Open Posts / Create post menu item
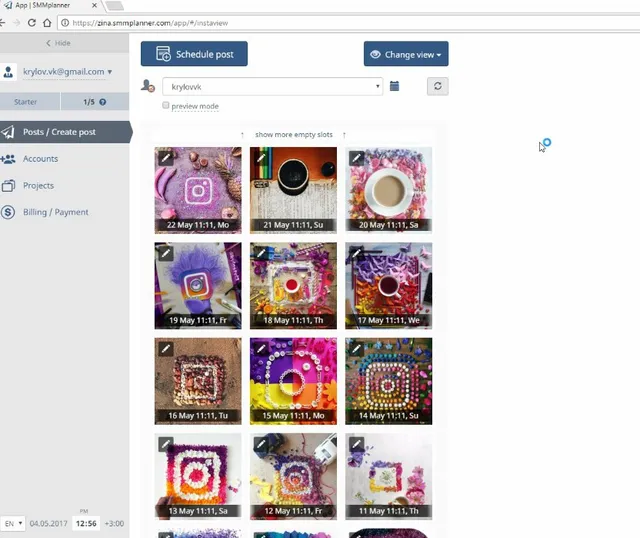The width and height of the screenshot is (640, 538). [65, 132]
